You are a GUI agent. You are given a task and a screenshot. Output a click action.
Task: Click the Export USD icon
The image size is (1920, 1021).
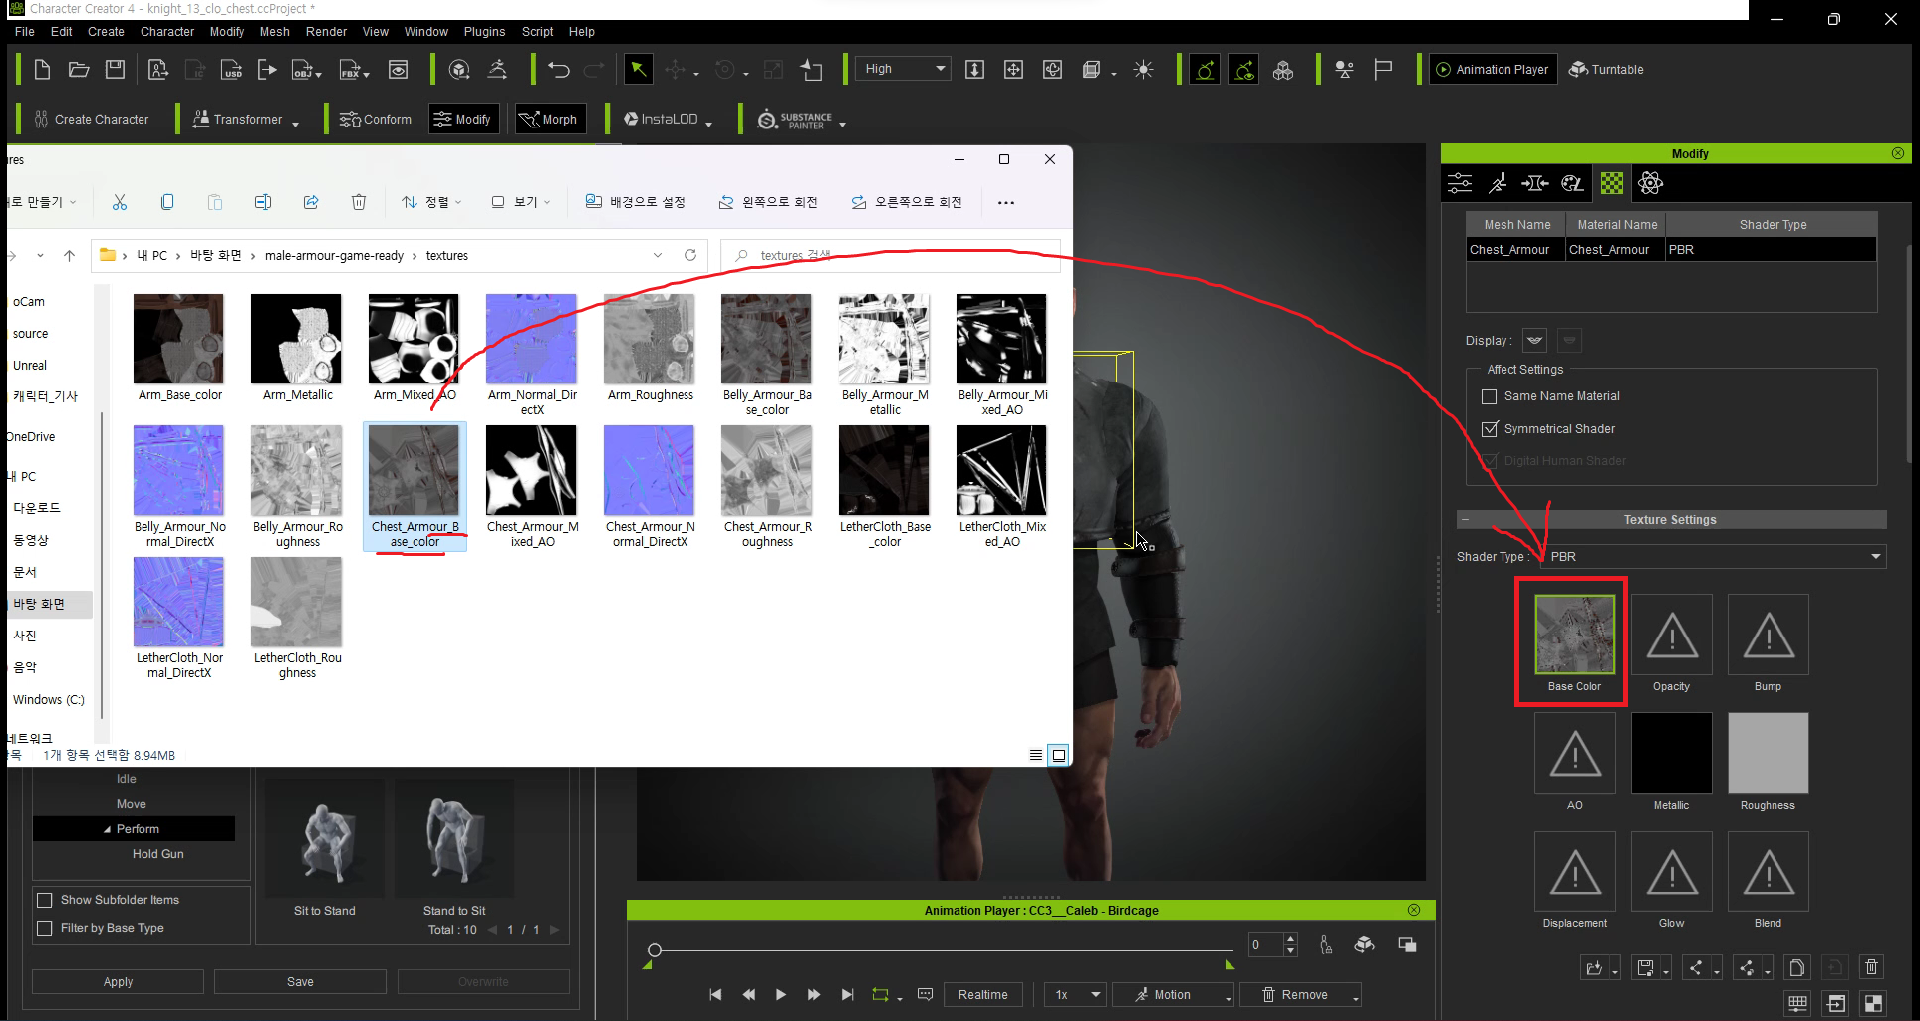click(232, 69)
